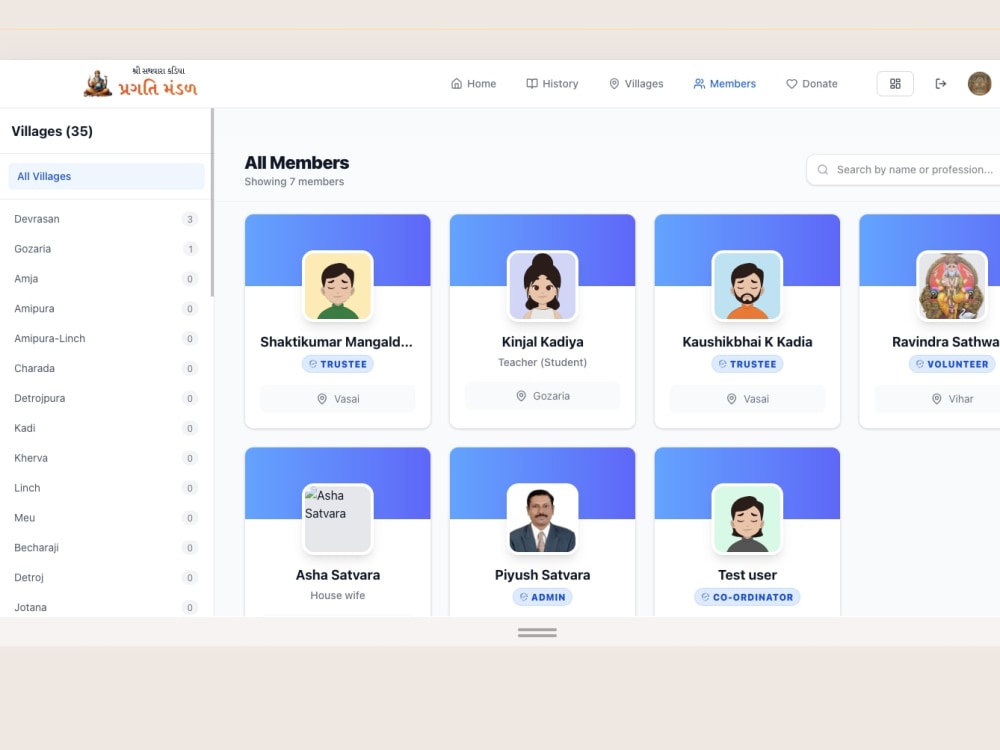Select the Members navigation tab
The height and width of the screenshot is (750, 1000).
point(724,84)
